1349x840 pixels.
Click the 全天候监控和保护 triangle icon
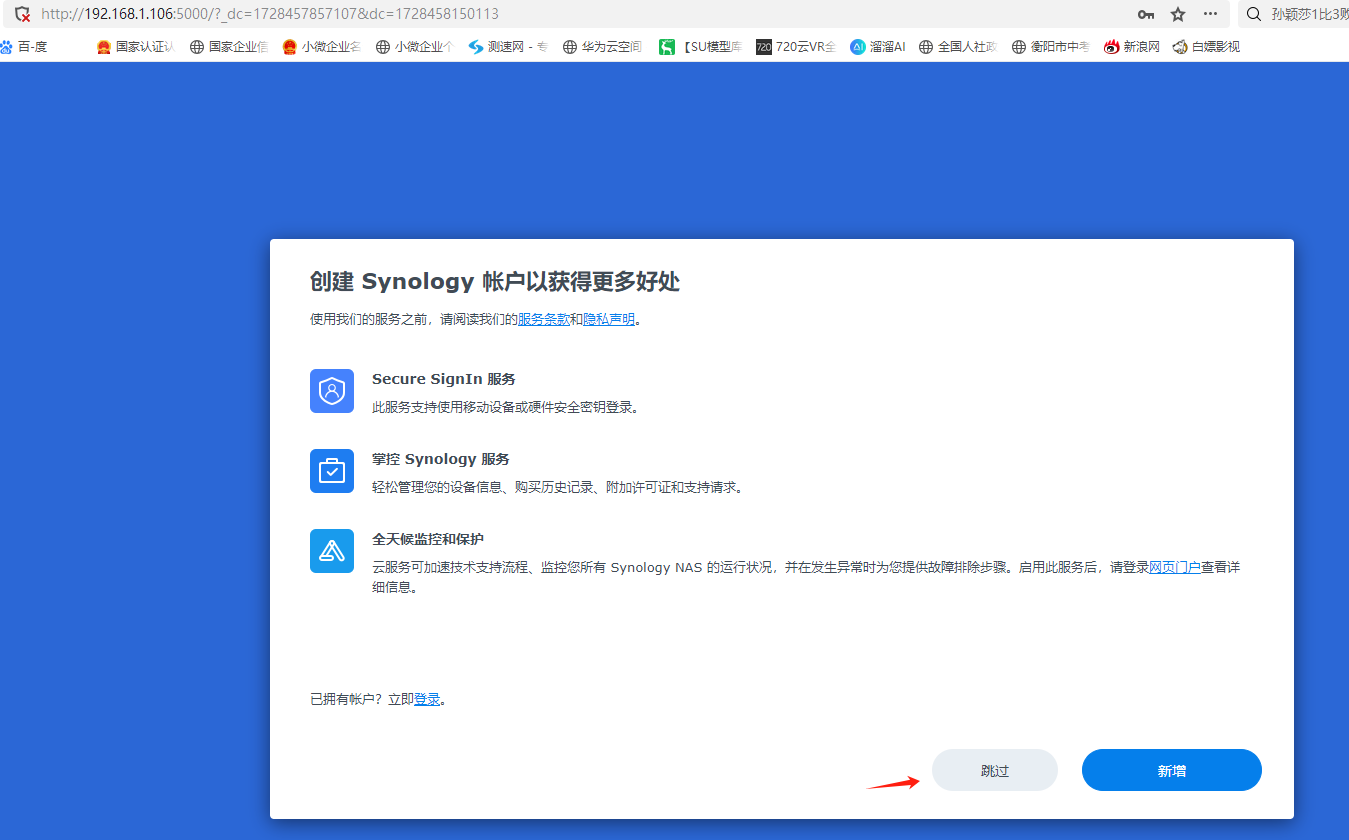pyautogui.click(x=332, y=551)
